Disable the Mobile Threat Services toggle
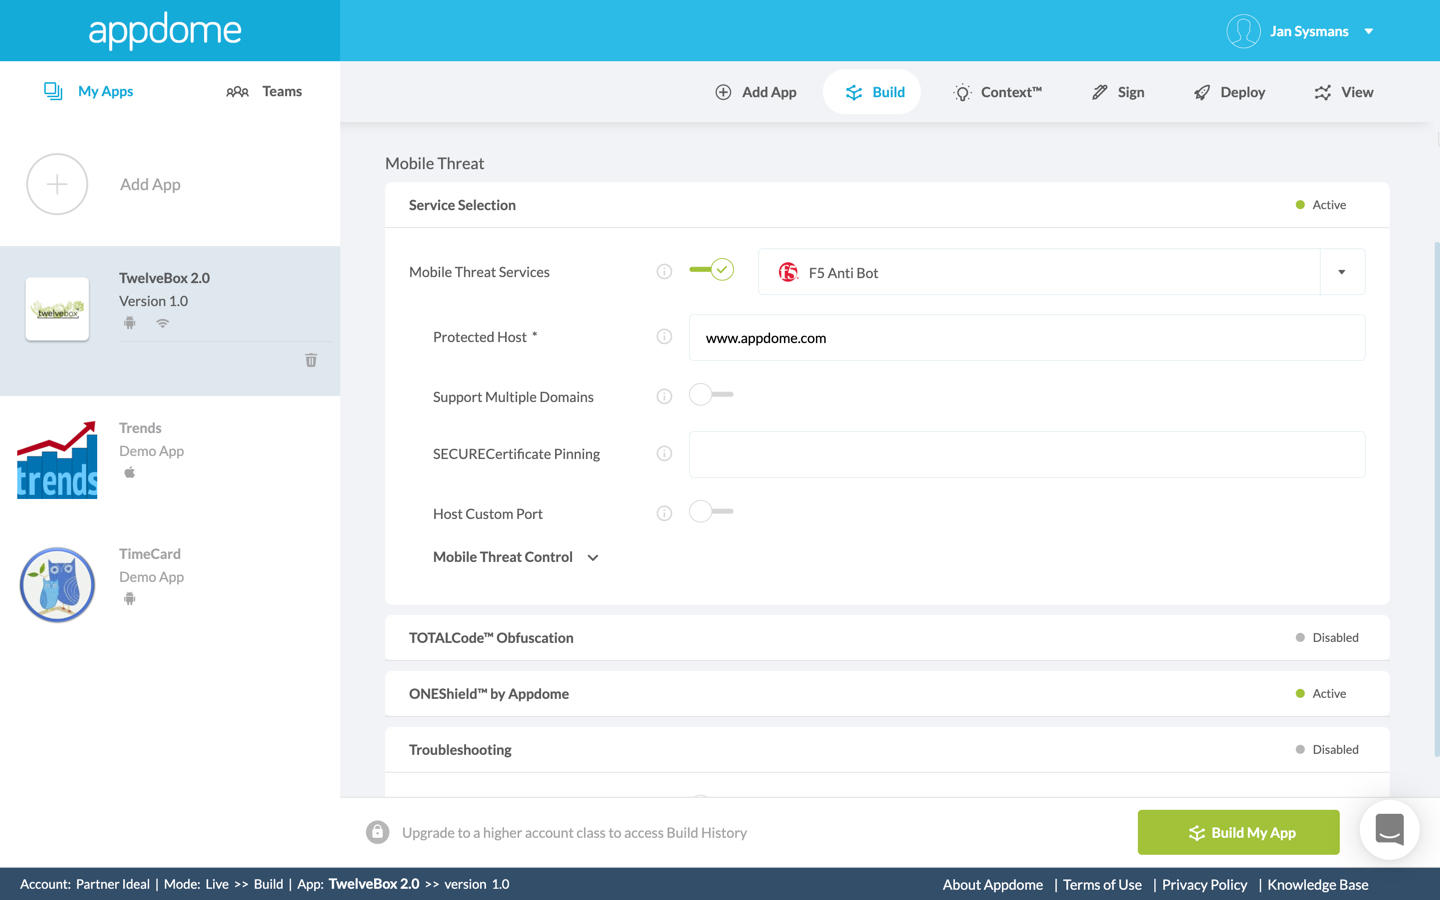 pos(711,270)
